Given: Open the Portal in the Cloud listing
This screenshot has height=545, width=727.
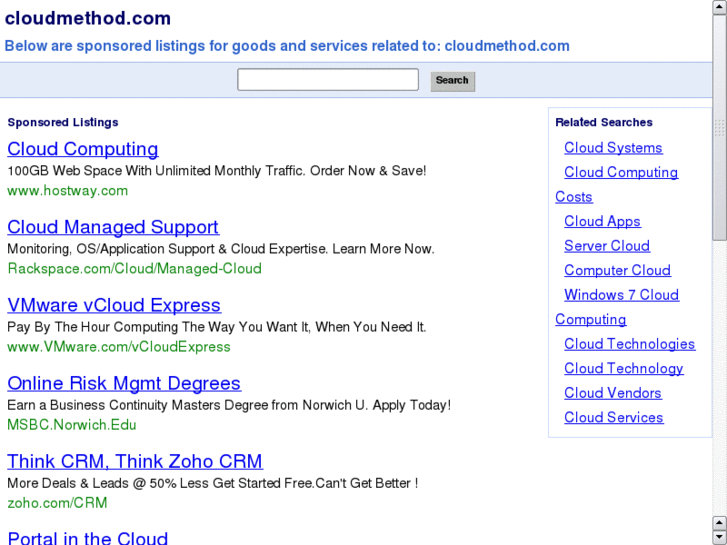Looking at the screenshot, I should click(x=88, y=537).
